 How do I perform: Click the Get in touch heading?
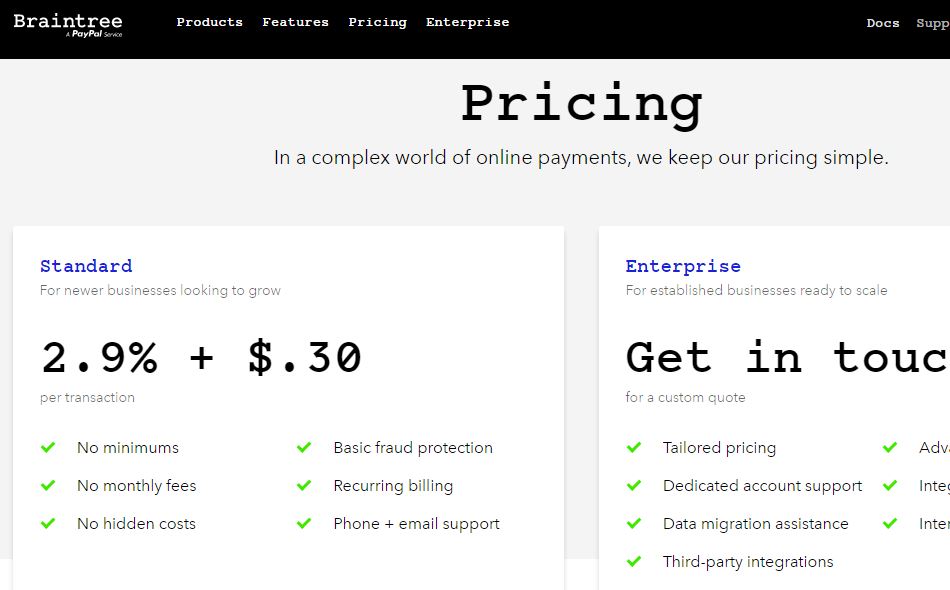788,357
